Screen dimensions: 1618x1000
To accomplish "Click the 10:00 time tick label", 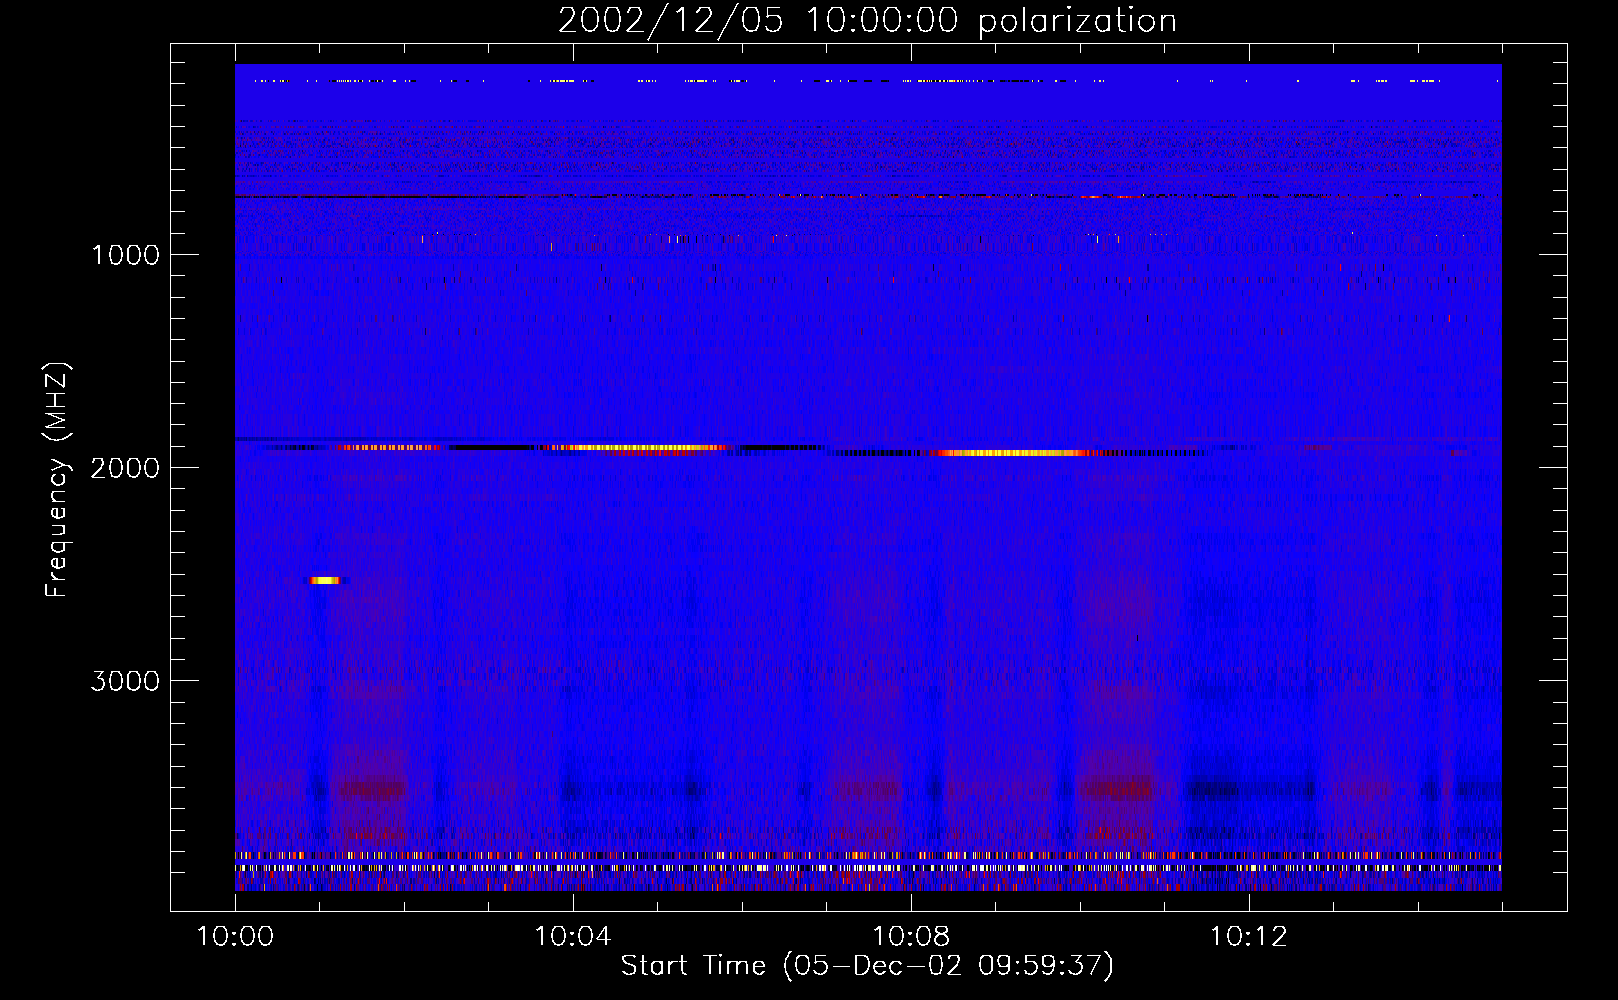I will click(235, 937).
